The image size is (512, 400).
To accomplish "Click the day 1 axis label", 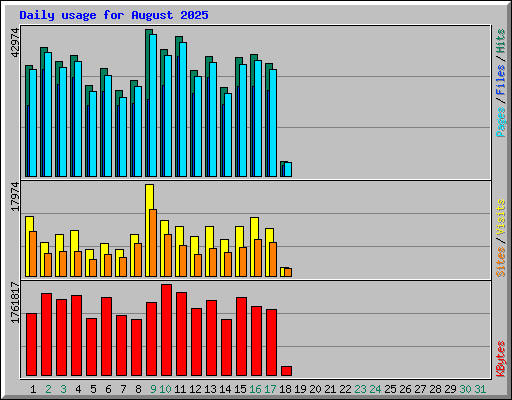I will tap(33, 389).
